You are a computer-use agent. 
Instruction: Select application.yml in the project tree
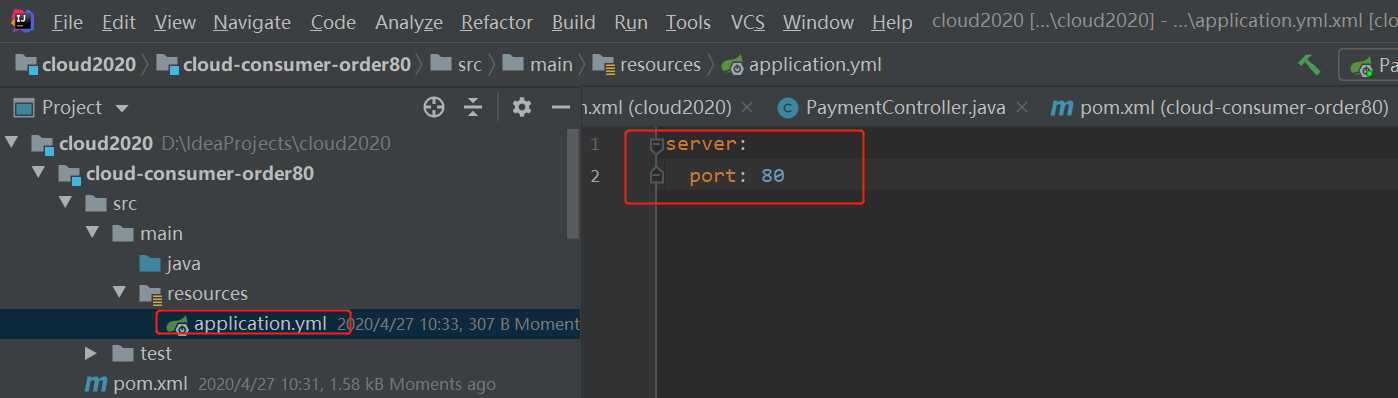point(260,324)
